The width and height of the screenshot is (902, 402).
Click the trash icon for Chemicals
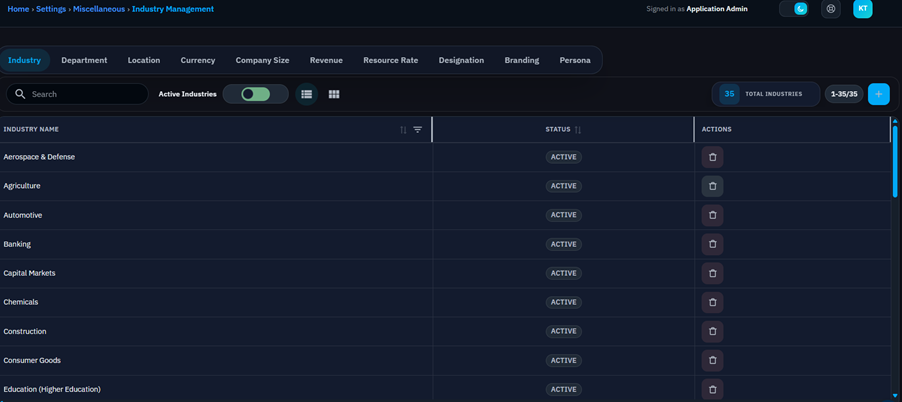point(712,302)
